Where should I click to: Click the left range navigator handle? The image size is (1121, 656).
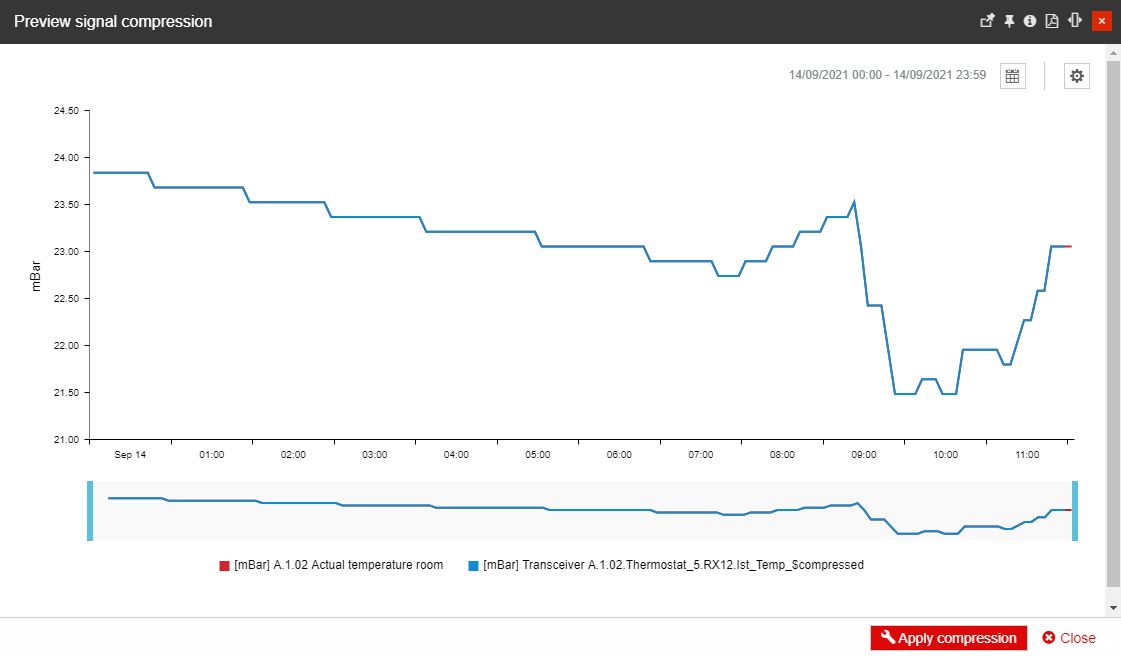point(90,511)
